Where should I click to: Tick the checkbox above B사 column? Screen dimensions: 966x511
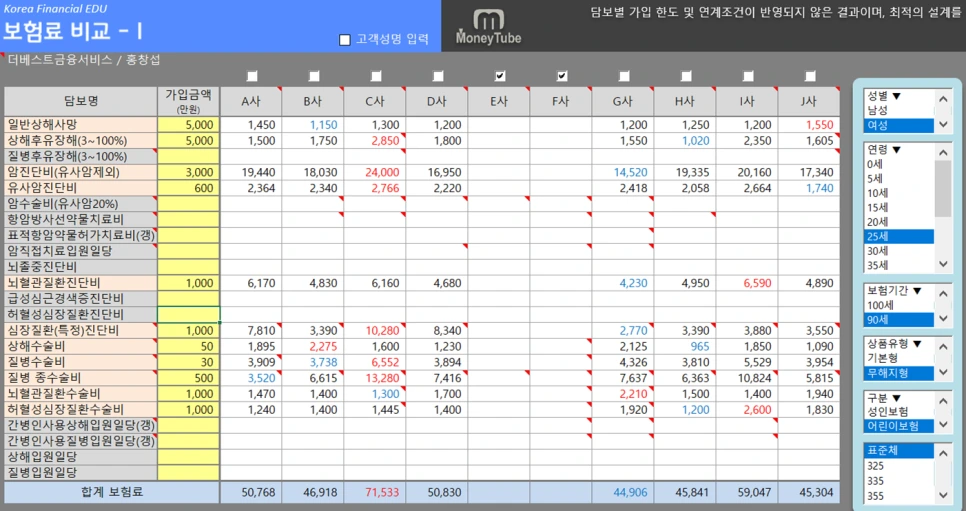[314, 76]
